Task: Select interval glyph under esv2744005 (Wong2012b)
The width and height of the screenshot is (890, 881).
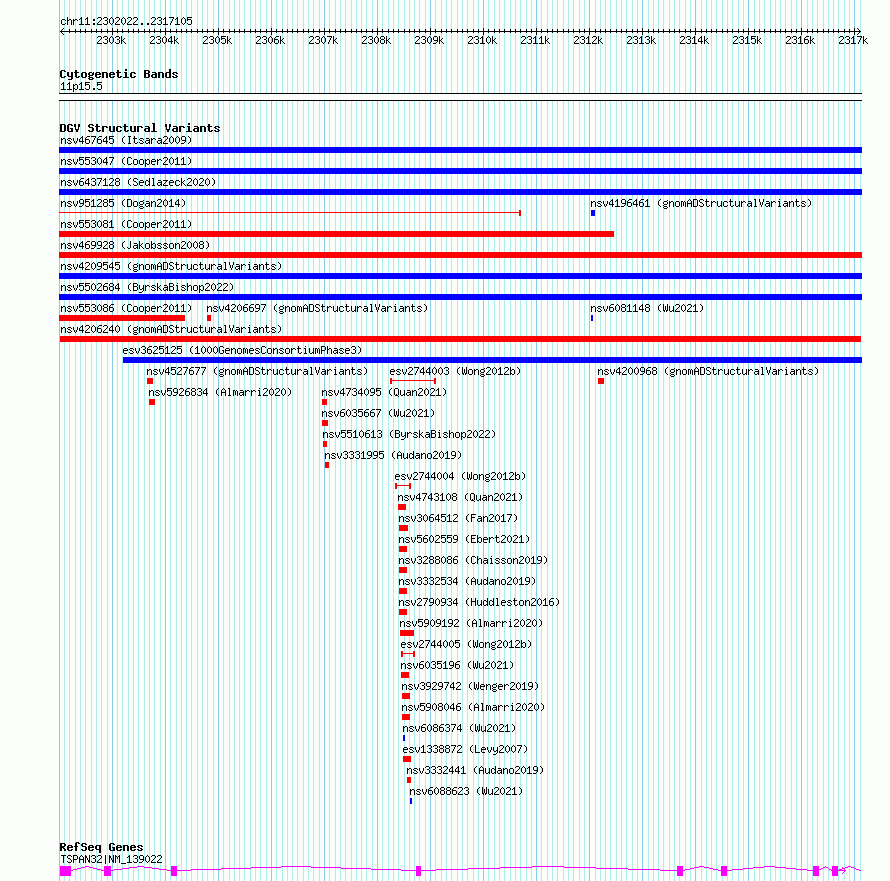Action: click(408, 654)
